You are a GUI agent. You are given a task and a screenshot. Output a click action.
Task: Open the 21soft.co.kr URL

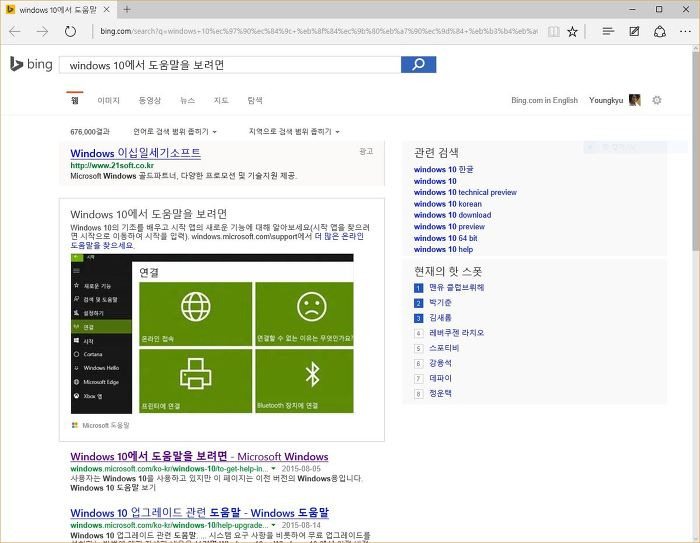[x=112, y=165]
